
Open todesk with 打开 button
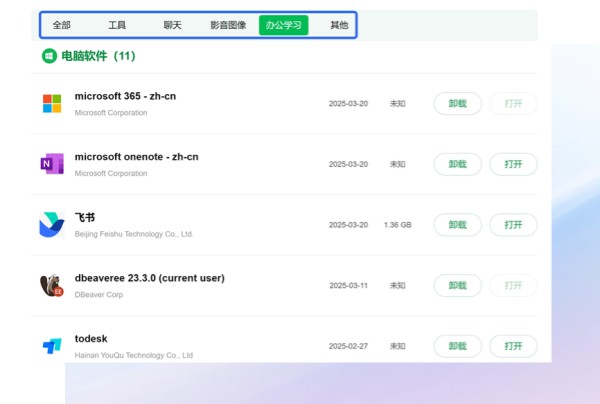point(513,346)
